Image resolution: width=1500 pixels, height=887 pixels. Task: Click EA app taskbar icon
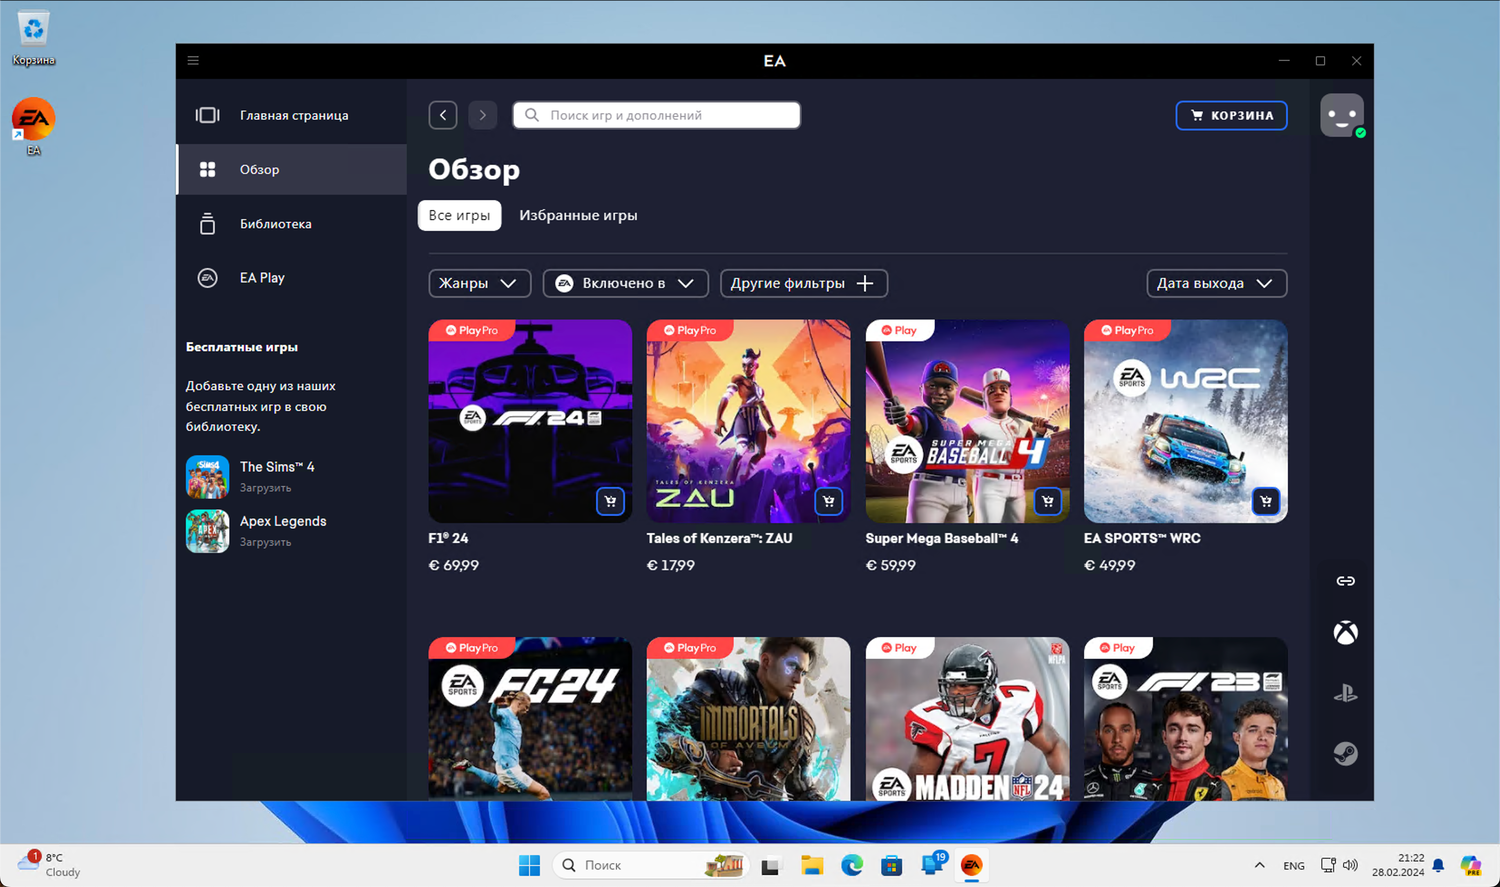click(971, 865)
